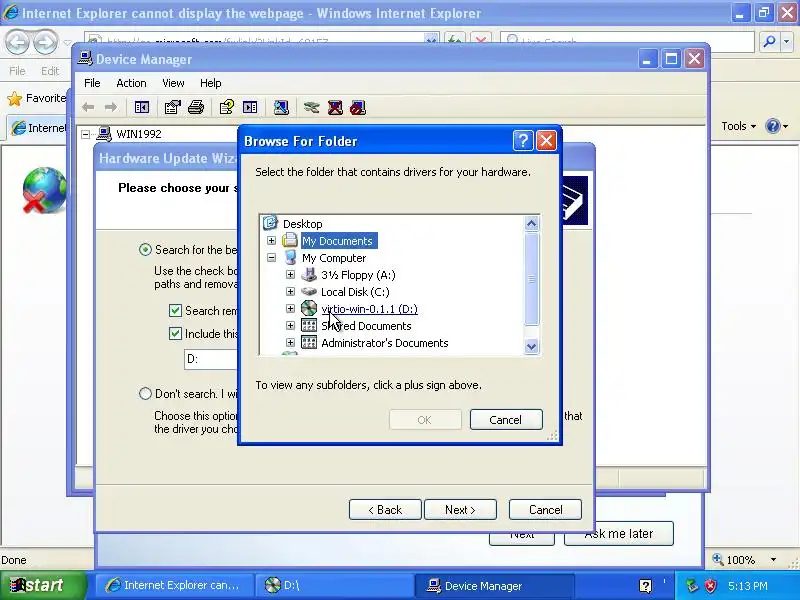Select the My Documents label in the tree
Viewport: 800px width, 600px height.
pyautogui.click(x=337, y=240)
